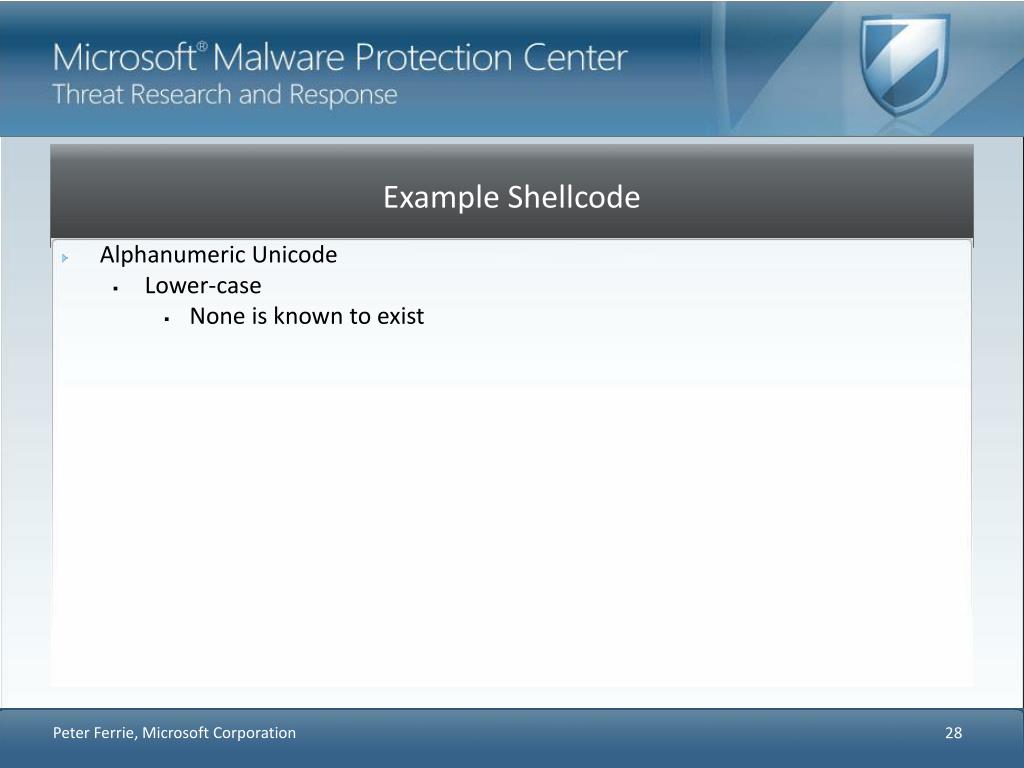Click the dark gray title bar

pos(511,191)
